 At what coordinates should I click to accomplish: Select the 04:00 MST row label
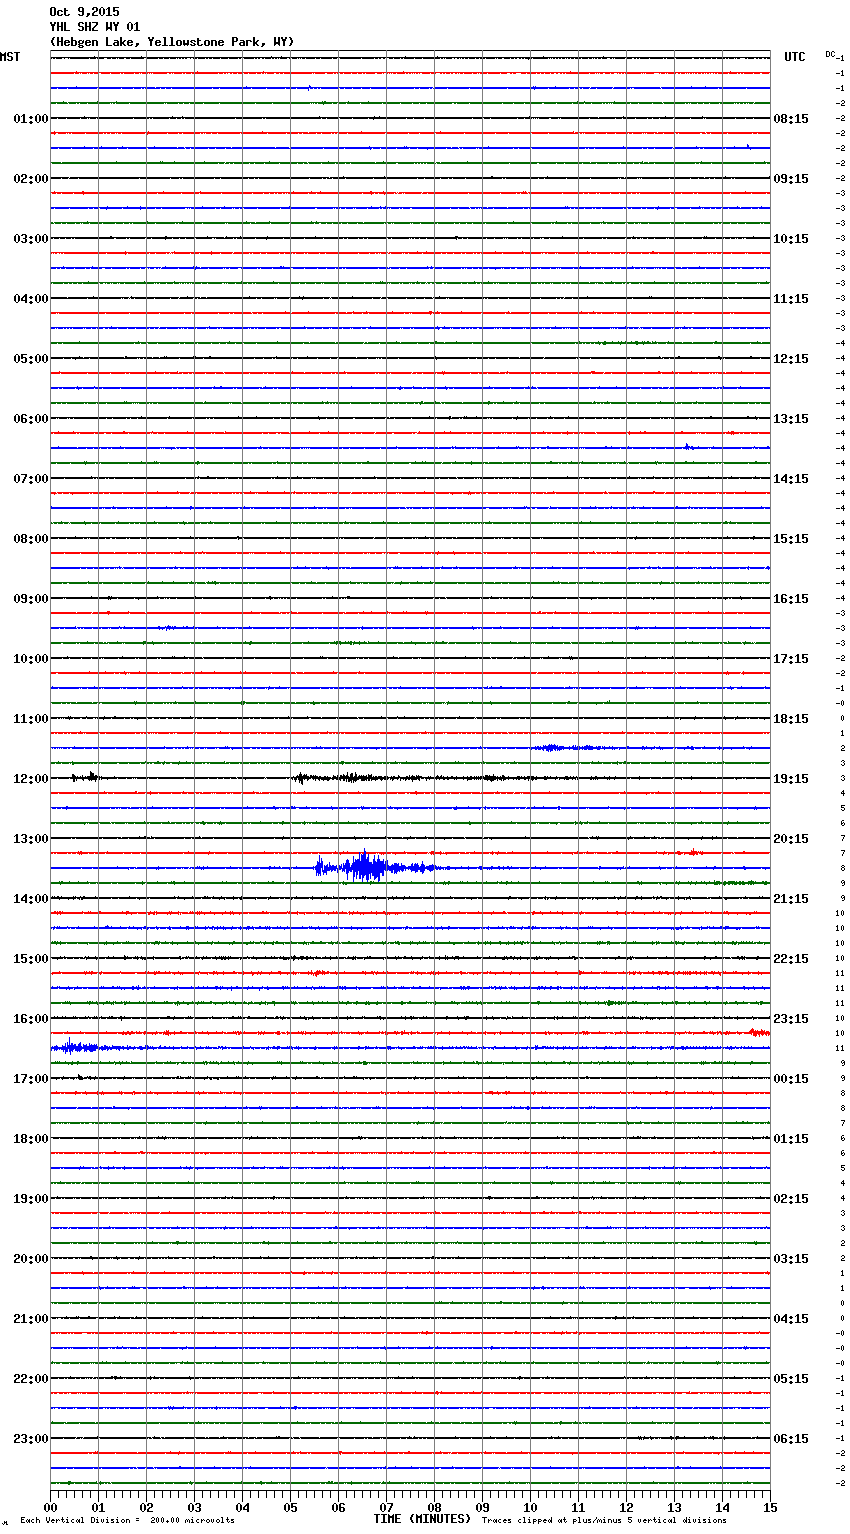30,299
